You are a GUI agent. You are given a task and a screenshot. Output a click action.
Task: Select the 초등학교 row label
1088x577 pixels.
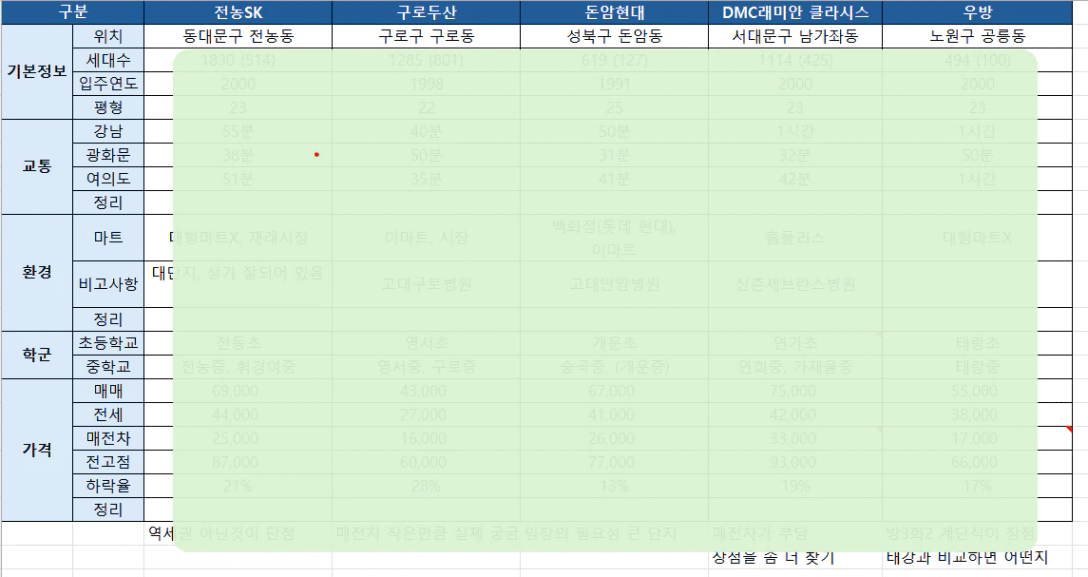(x=108, y=343)
